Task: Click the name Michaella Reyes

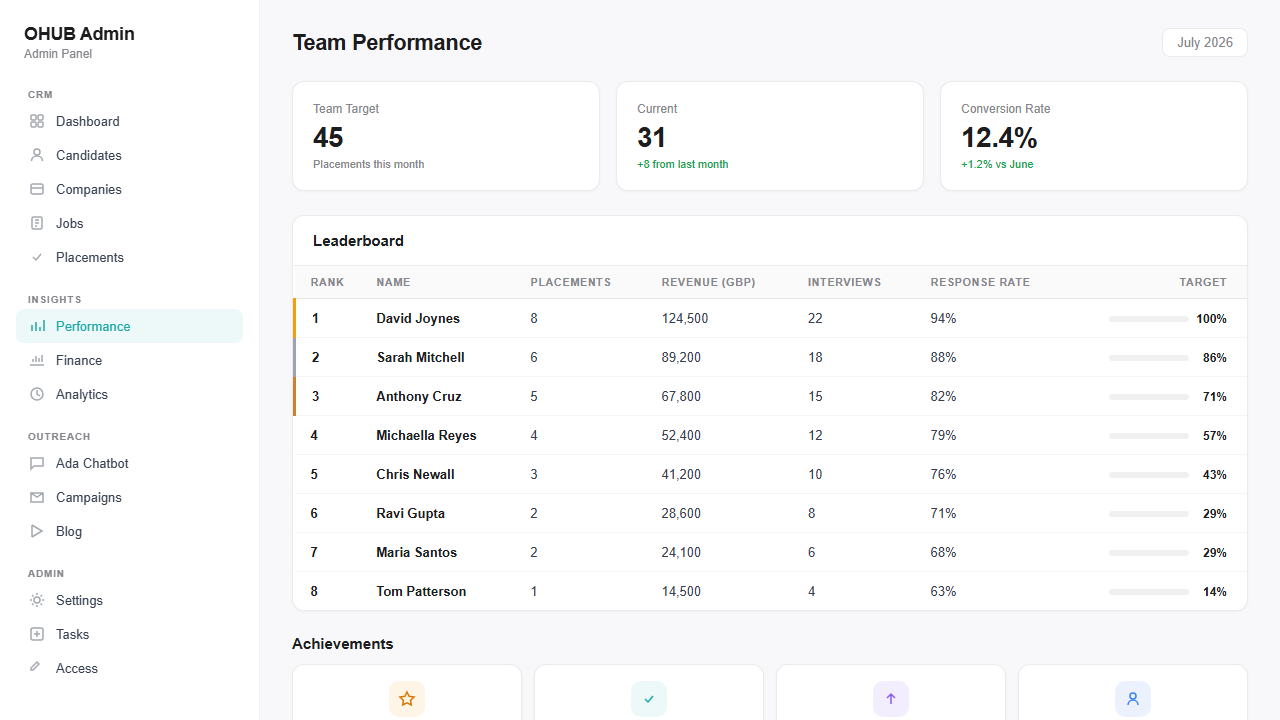Action: click(x=426, y=435)
